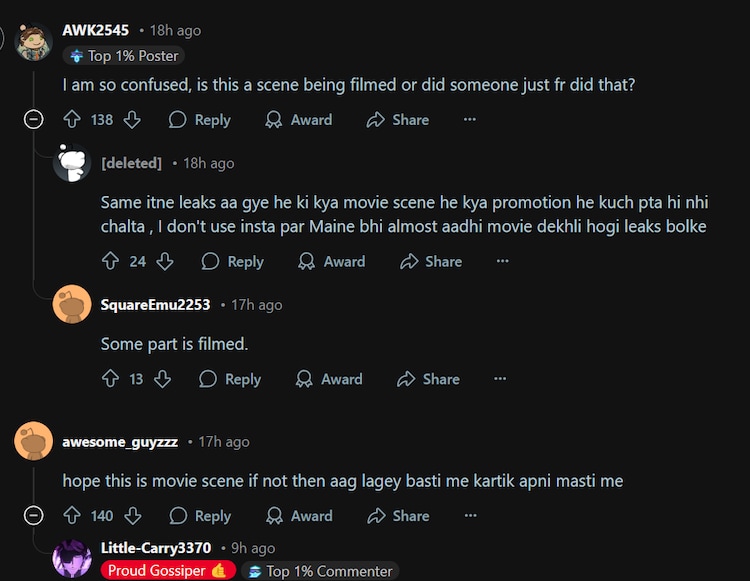
Task: Upvote awesome_guyzzz's comment
Action: (x=72, y=516)
